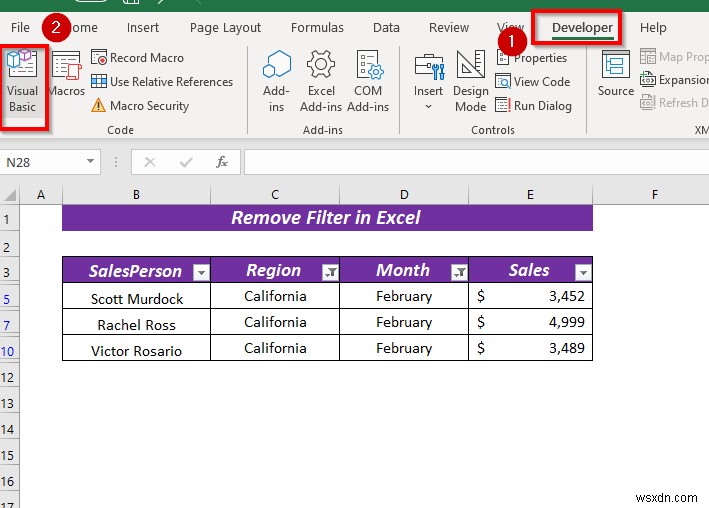The width and height of the screenshot is (709, 508).
Task: Select column A header
Action: click(41, 195)
